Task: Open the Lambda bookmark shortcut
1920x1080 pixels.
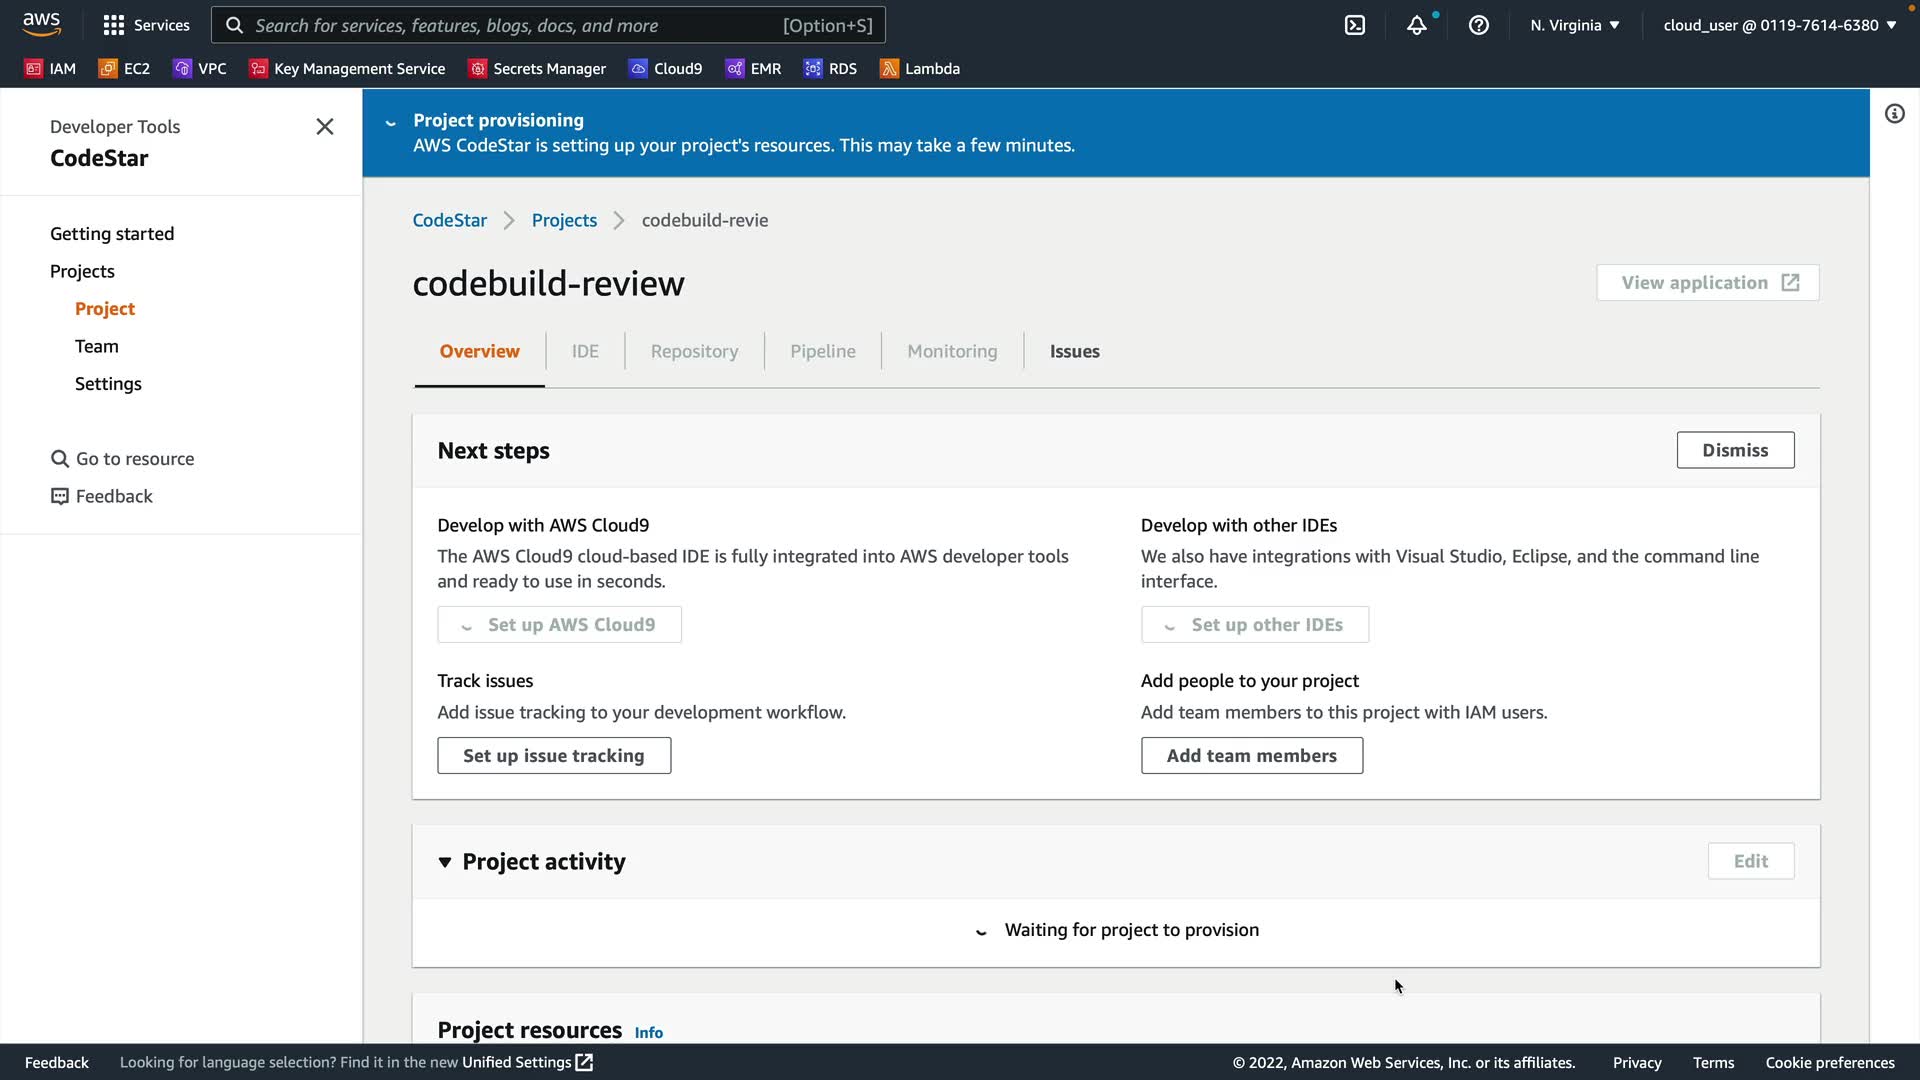Action: pos(920,69)
